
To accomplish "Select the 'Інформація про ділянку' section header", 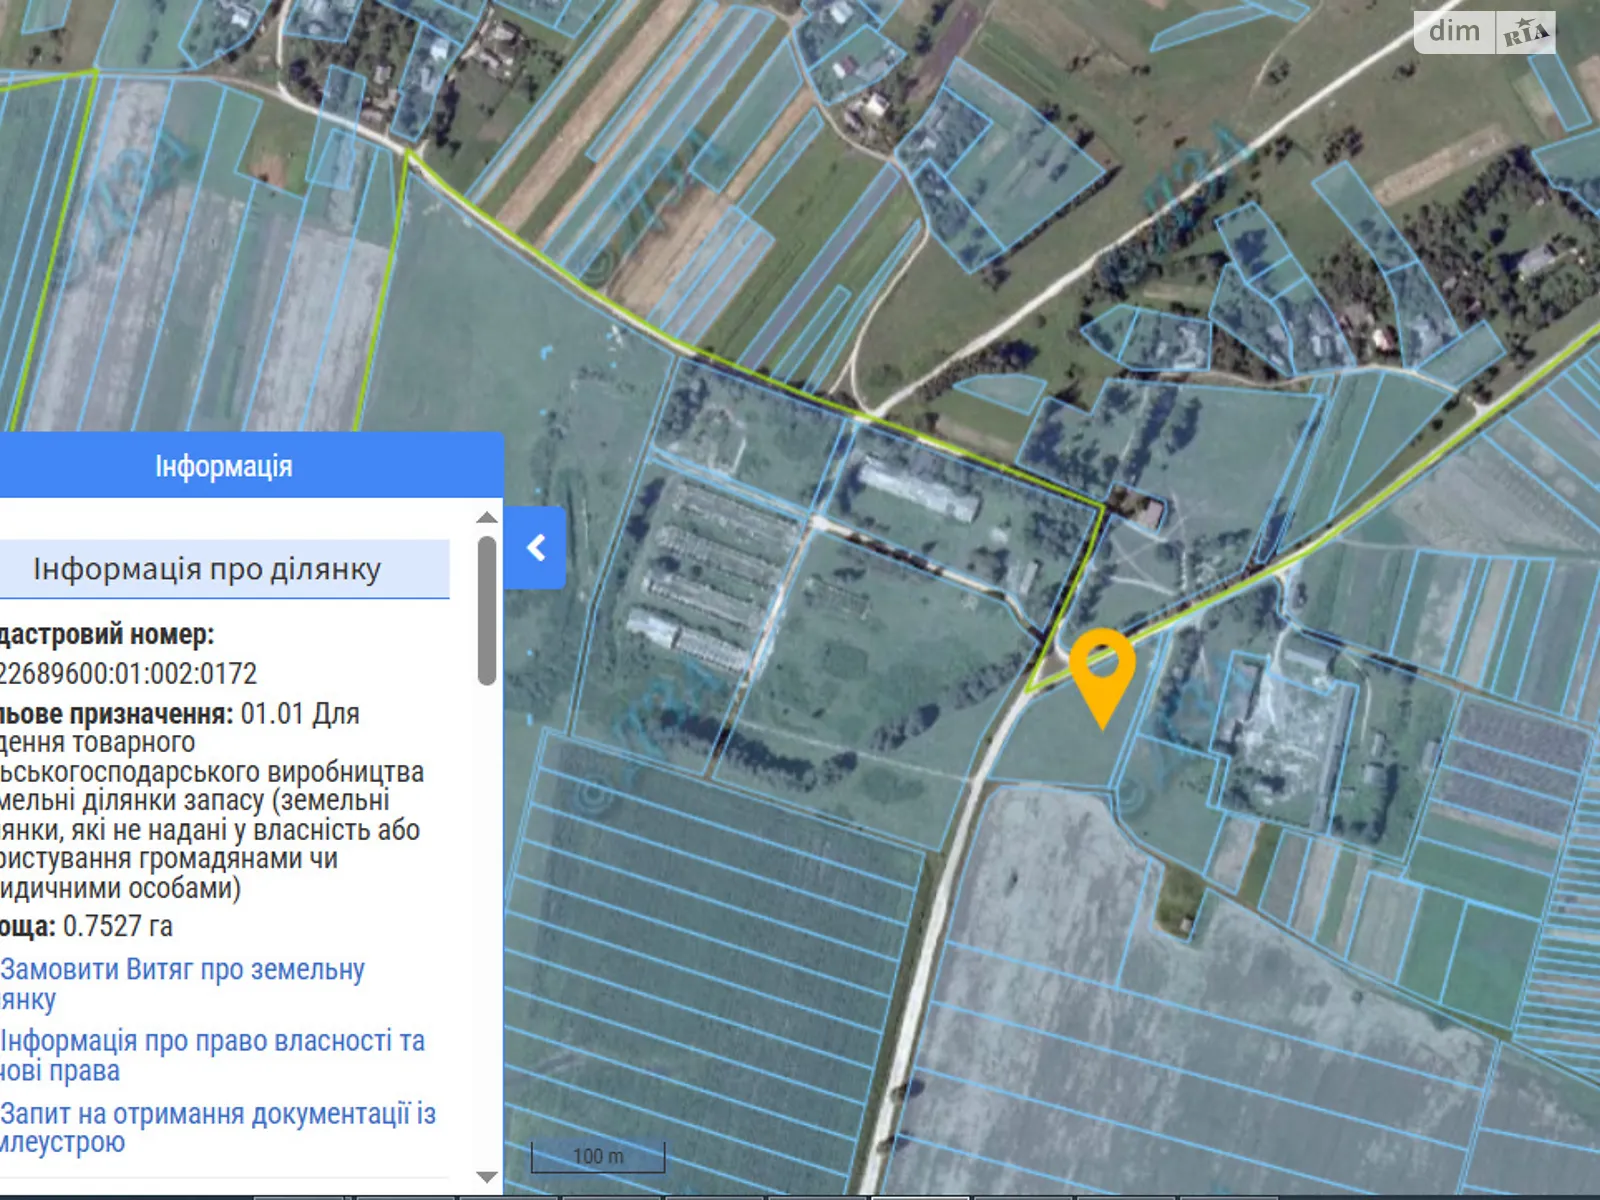I will pos(207,569).
